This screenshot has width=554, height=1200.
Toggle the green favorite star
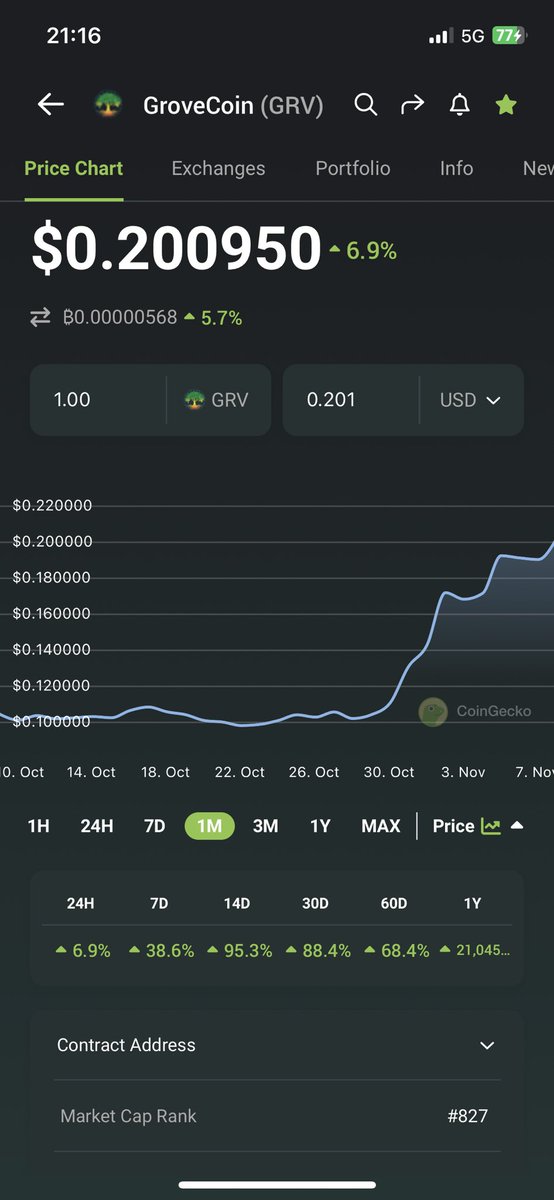point(506,104)
